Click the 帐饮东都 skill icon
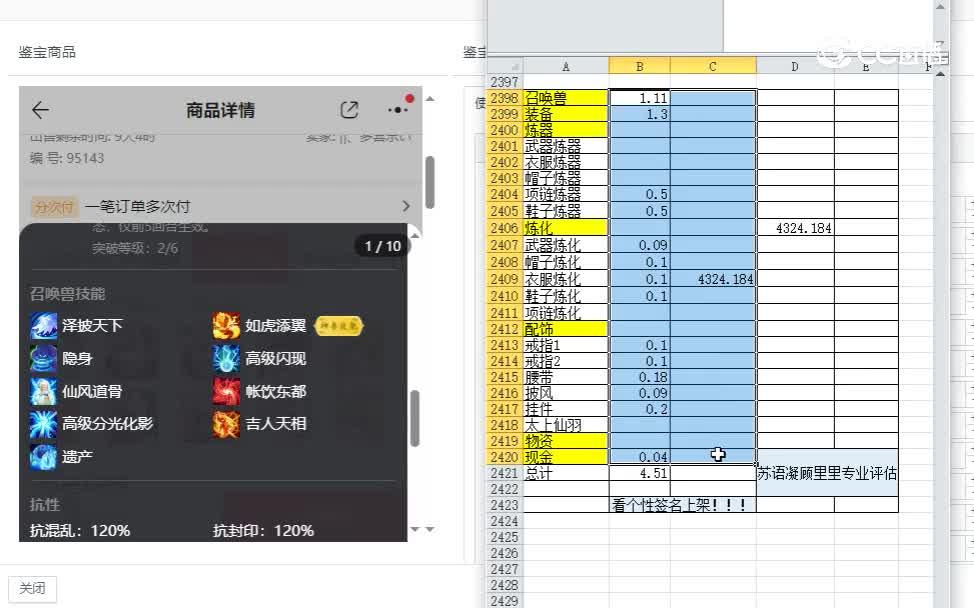Image resolution: width=974 pixels, height=608 pixels. point(226,392)
